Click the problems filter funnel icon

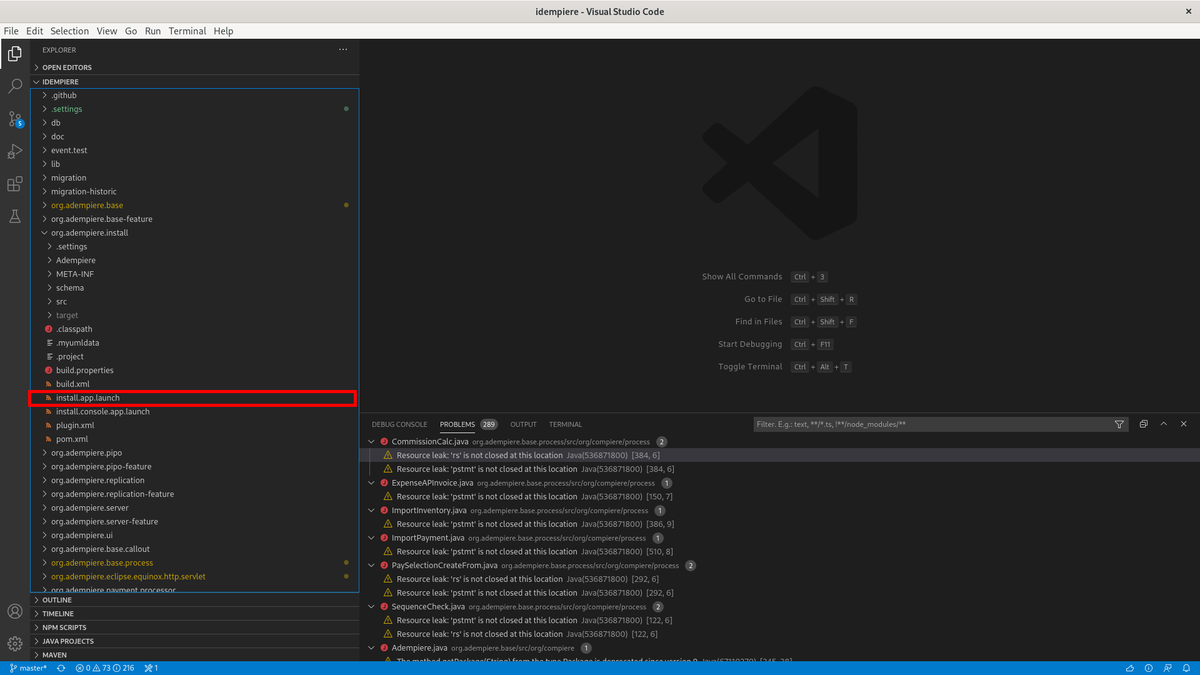[x=1119, y=424]
